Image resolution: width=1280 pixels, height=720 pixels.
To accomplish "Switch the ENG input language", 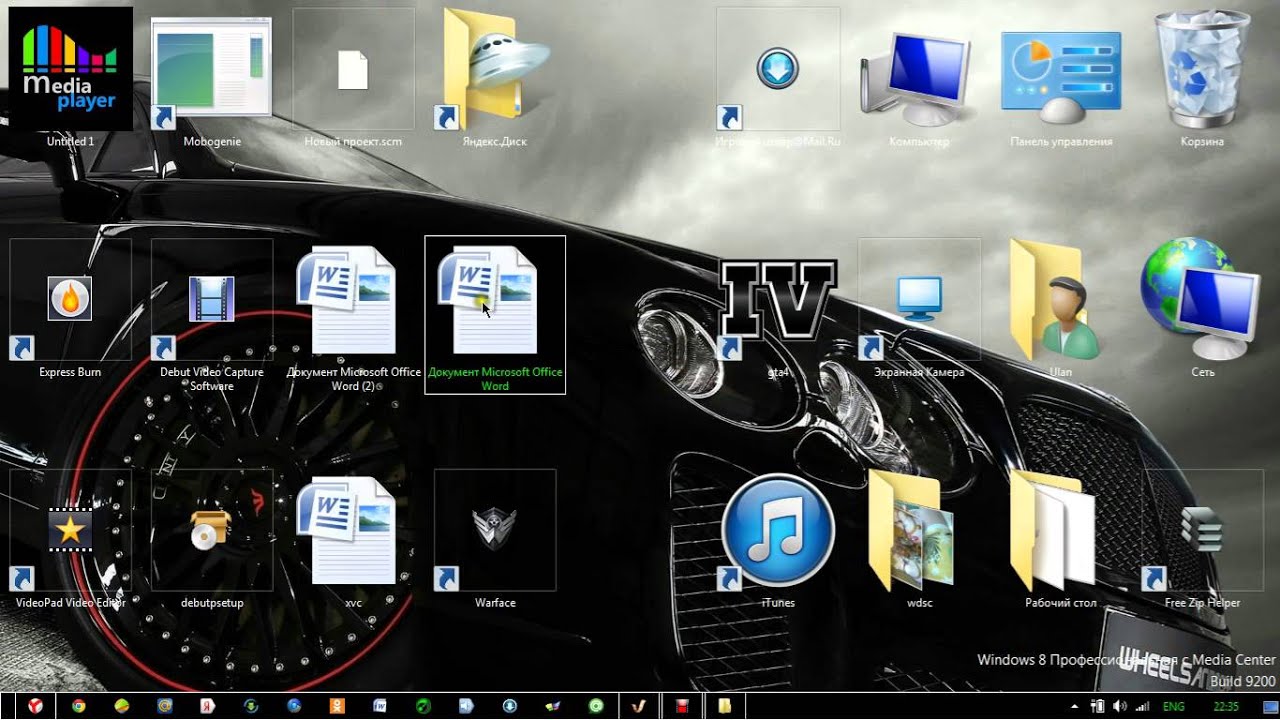I will [1173, 706].
